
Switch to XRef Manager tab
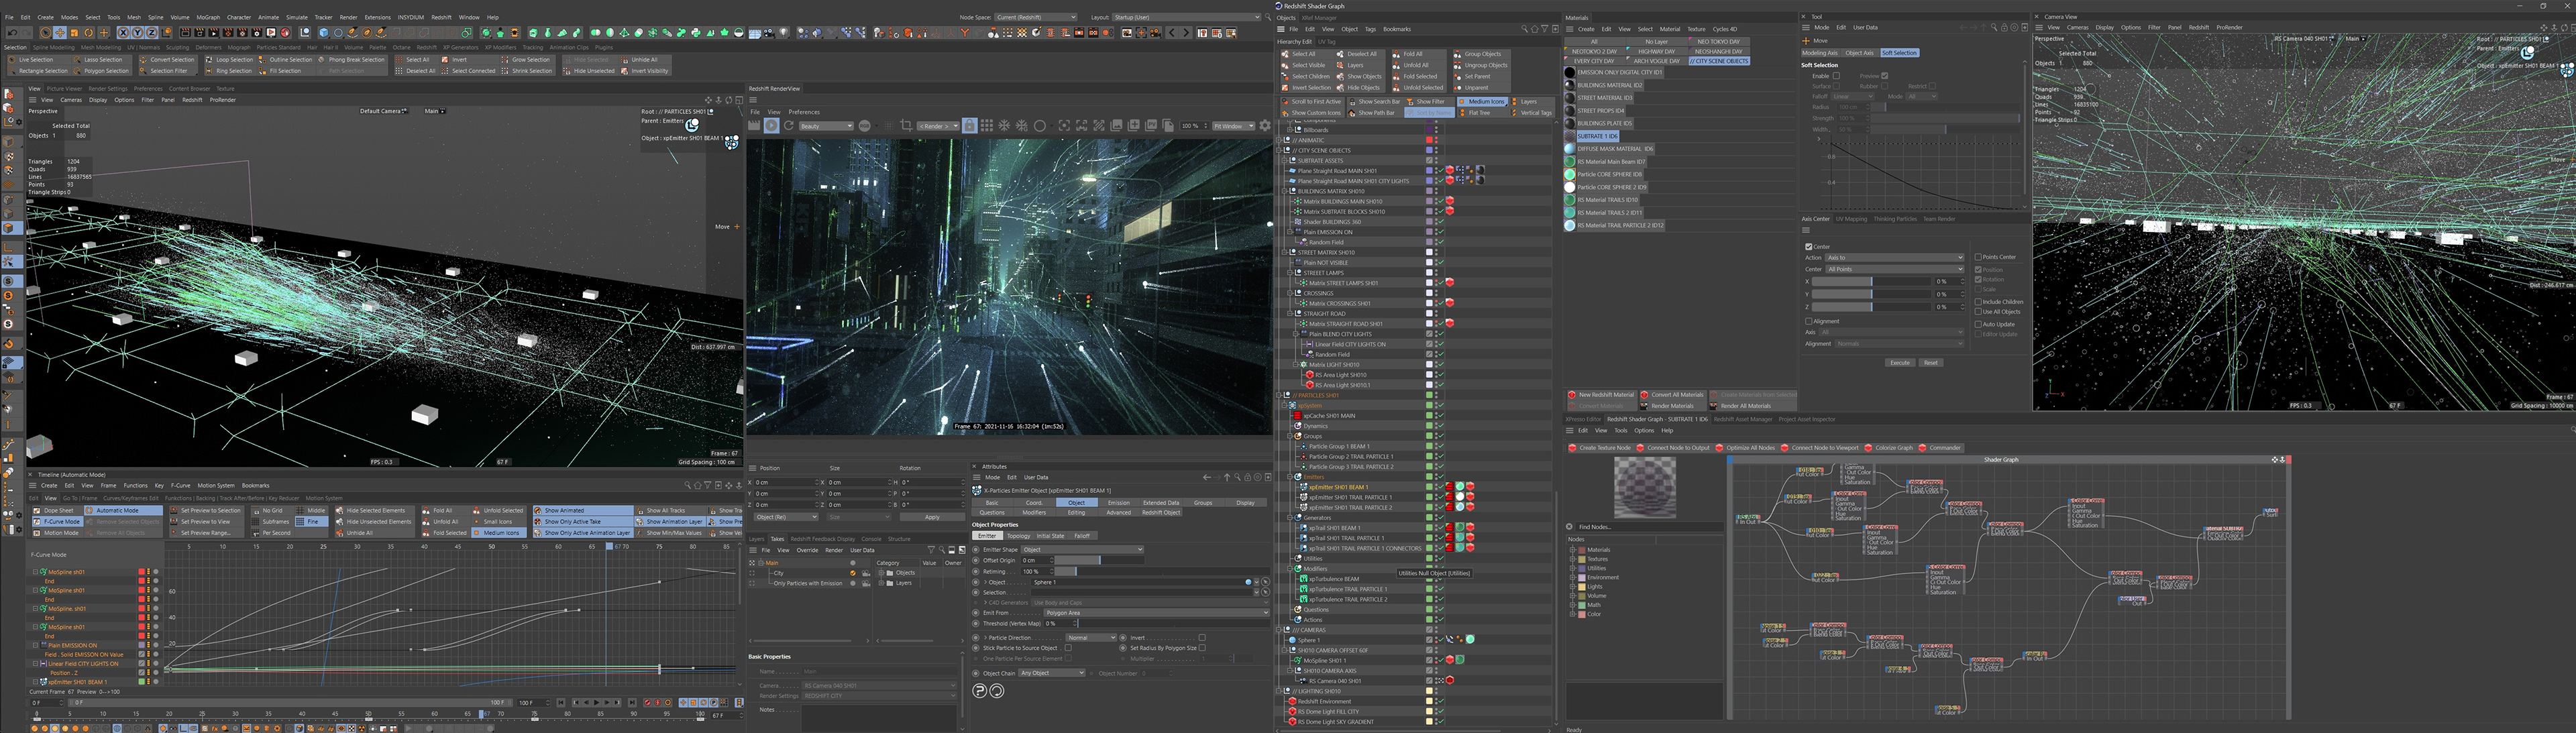click(x=1319, y=17)
